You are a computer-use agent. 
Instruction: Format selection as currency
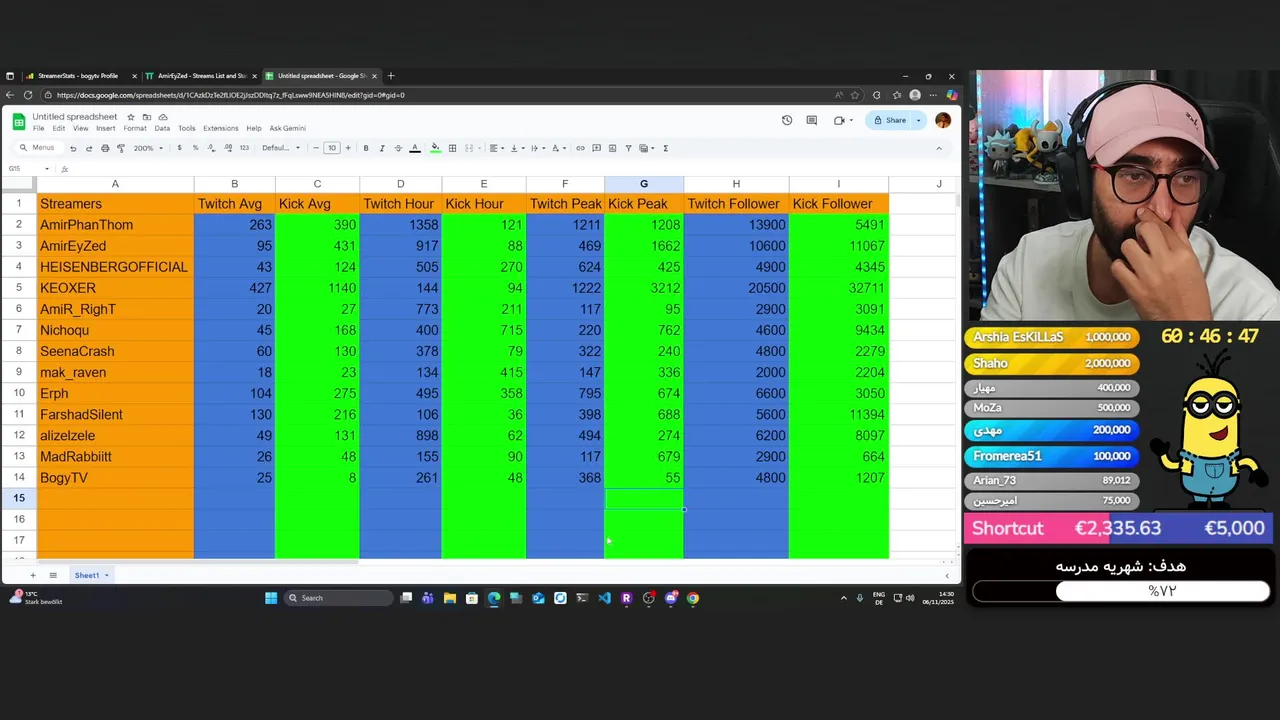click(179, 148)
